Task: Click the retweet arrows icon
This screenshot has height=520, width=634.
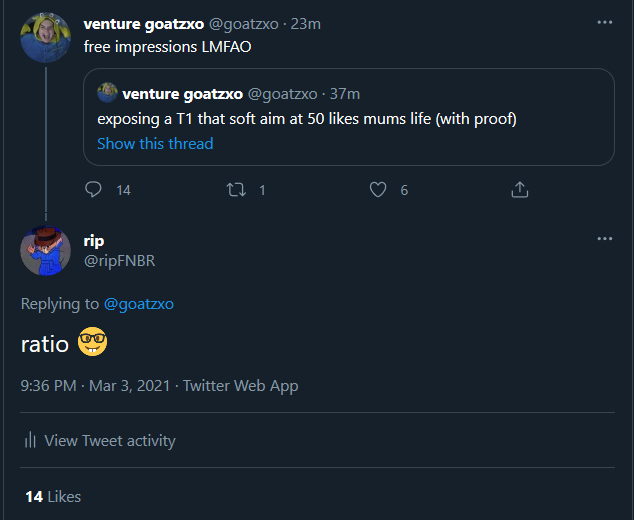Action: pos(236,189)
